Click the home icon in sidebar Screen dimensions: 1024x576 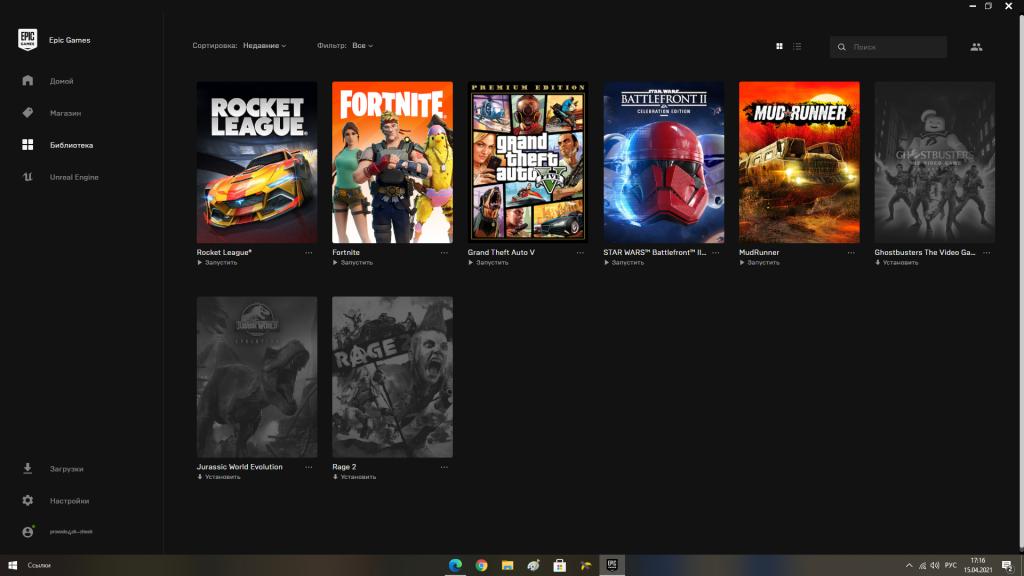coord(27,80)
